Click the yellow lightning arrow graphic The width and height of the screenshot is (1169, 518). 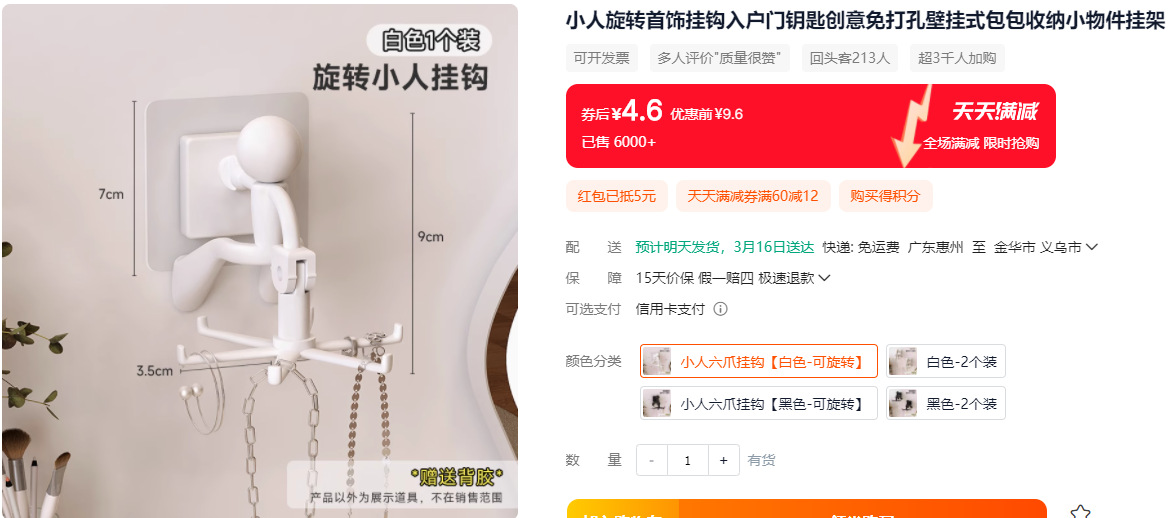coord(914,124)
